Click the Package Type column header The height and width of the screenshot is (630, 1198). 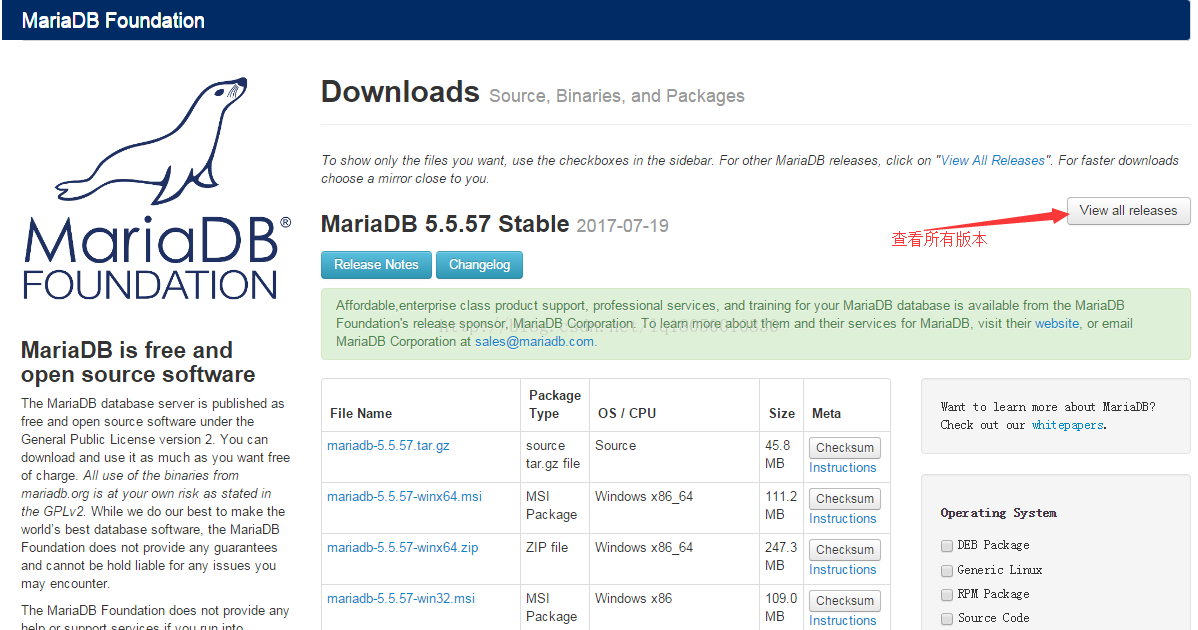[x=555, y=405]
